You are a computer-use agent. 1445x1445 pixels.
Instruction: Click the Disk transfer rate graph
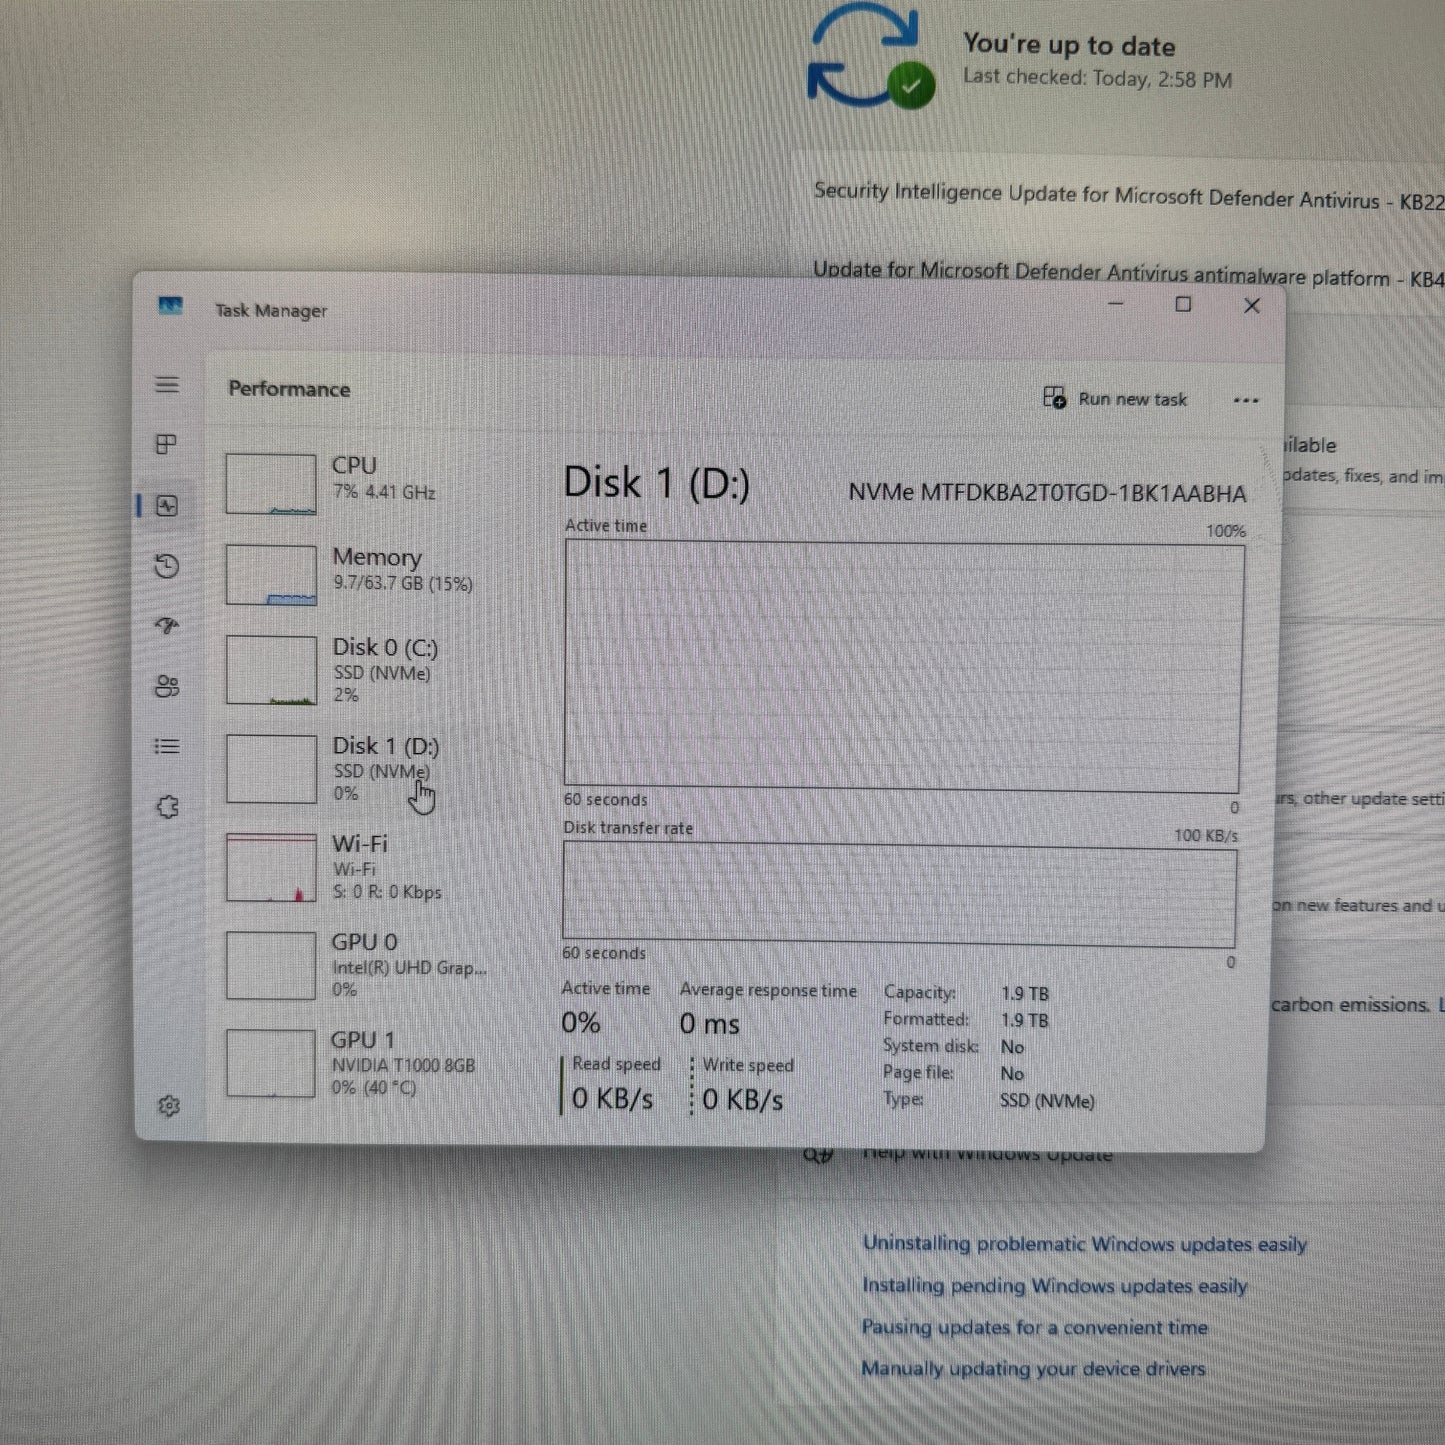pyautogui.click(x=900, y=894)
